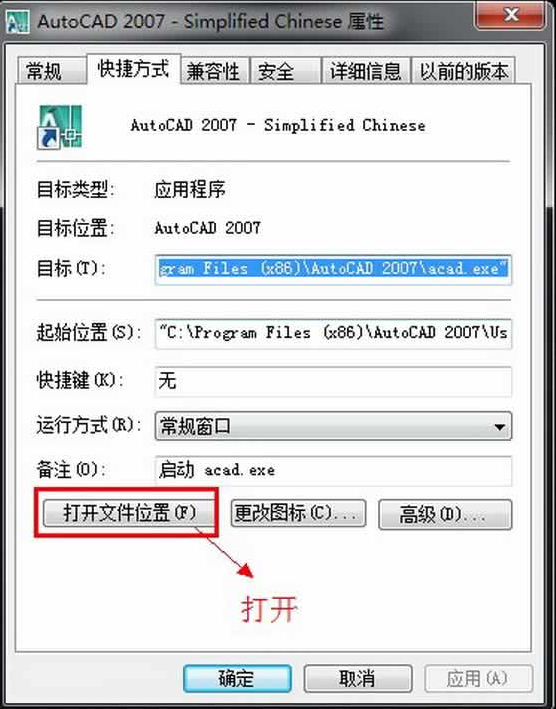Click the 起始位置(S) input field
Image resolution: width=556 pixels, height=709 pixels.
pyautogui.click(x=333, y=334)
